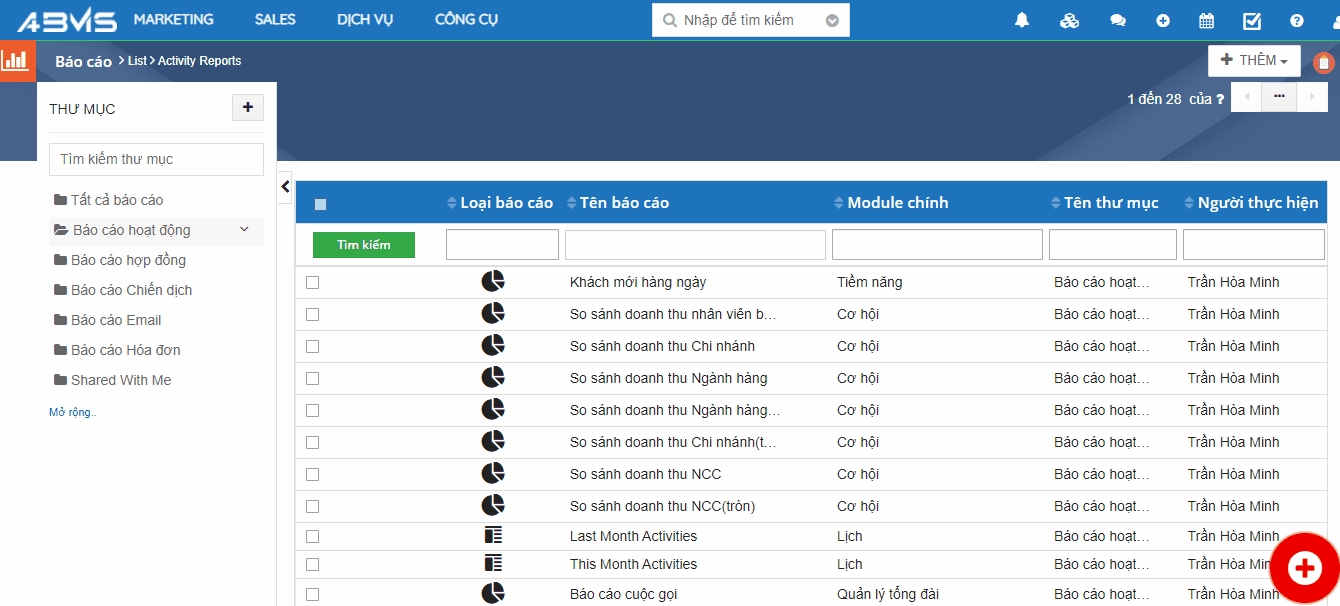
Task: Expand the search box dropdown arrow
Action: tap(832, 21)
